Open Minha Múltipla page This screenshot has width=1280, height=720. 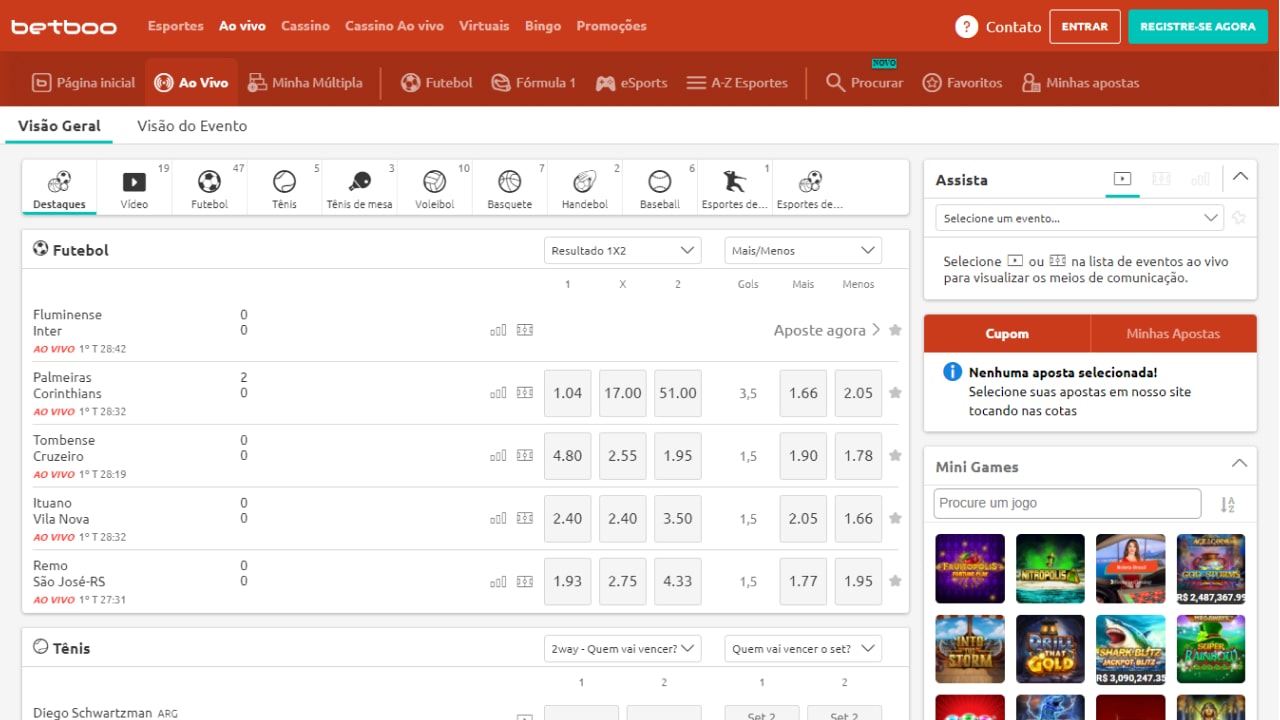pos(304,83)
